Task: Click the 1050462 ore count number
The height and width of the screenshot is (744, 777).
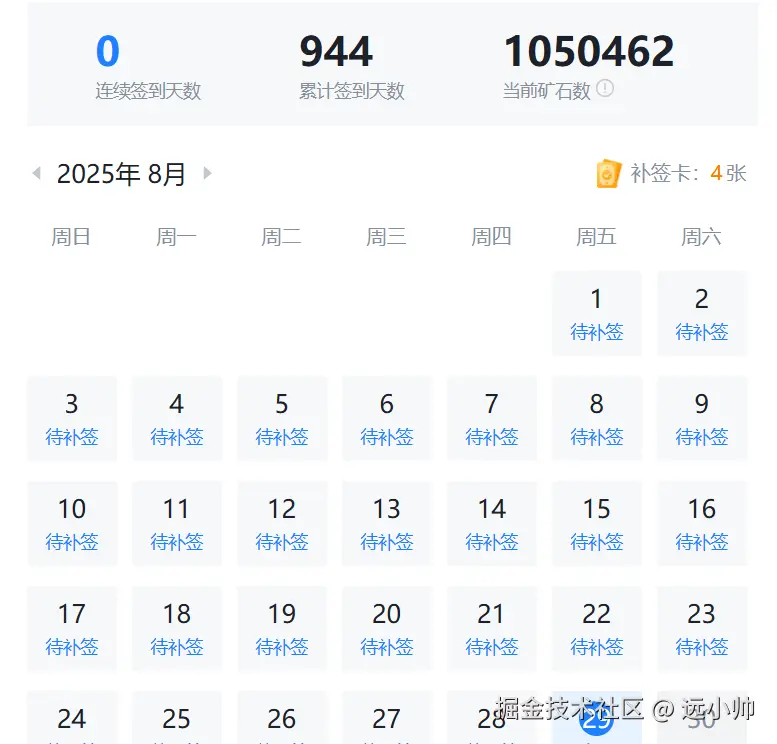Action: click(588, 52)
